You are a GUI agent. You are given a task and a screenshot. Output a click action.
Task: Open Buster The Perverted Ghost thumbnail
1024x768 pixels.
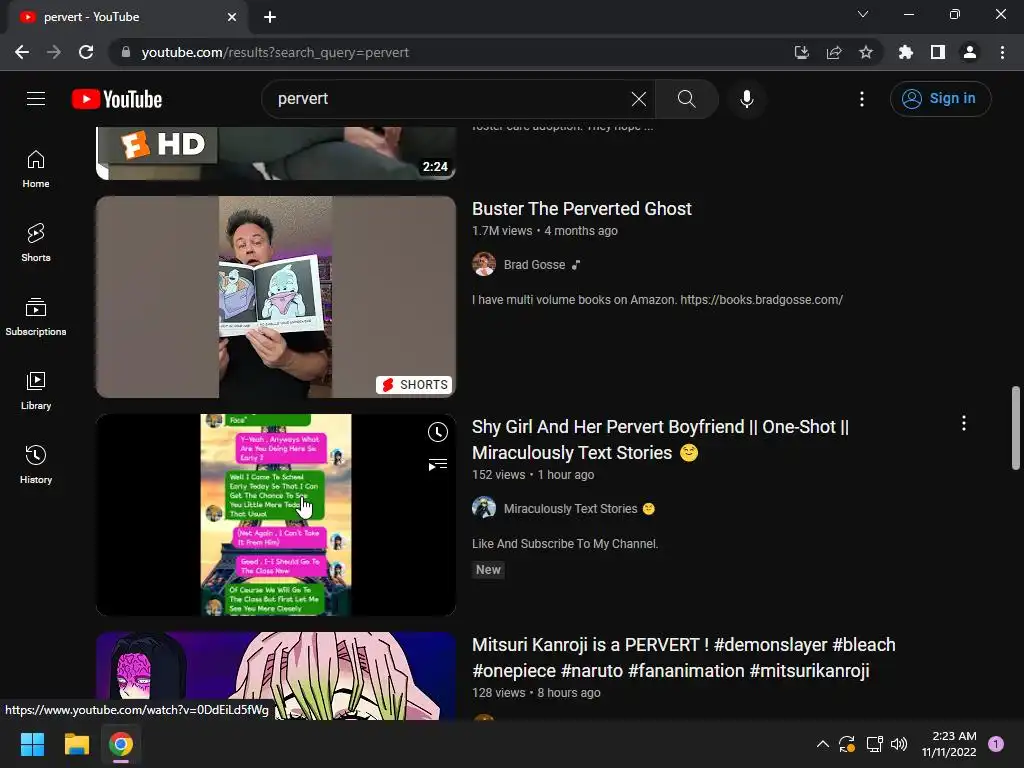[x=276, y=297]
